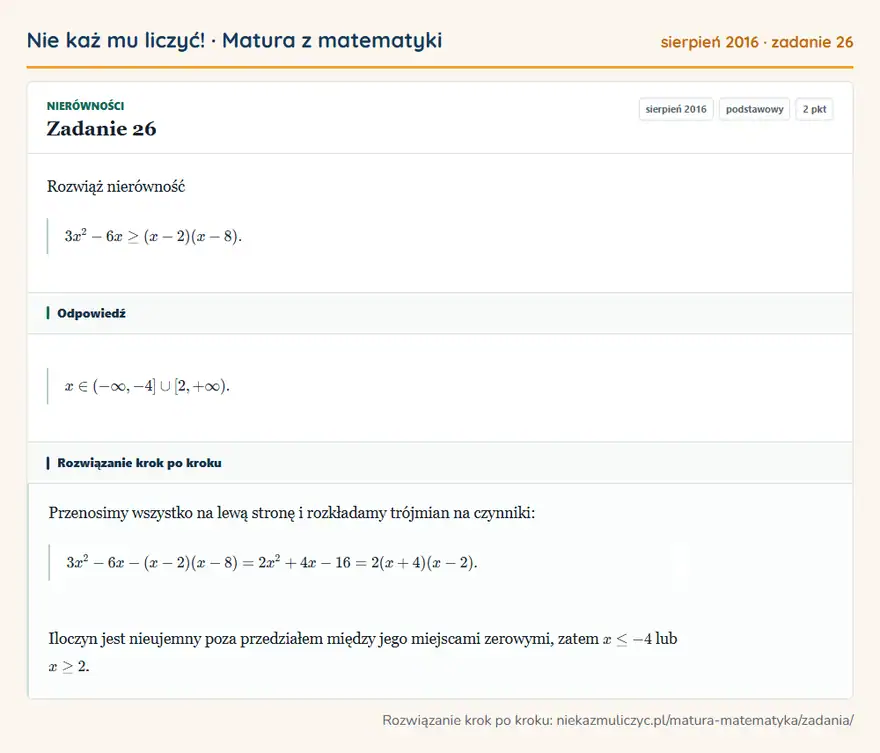Click the answer formula x ∈ (−∞,−4] ∪ [2,+∞)
880x753 pixels.
click(x=147, y=386)
